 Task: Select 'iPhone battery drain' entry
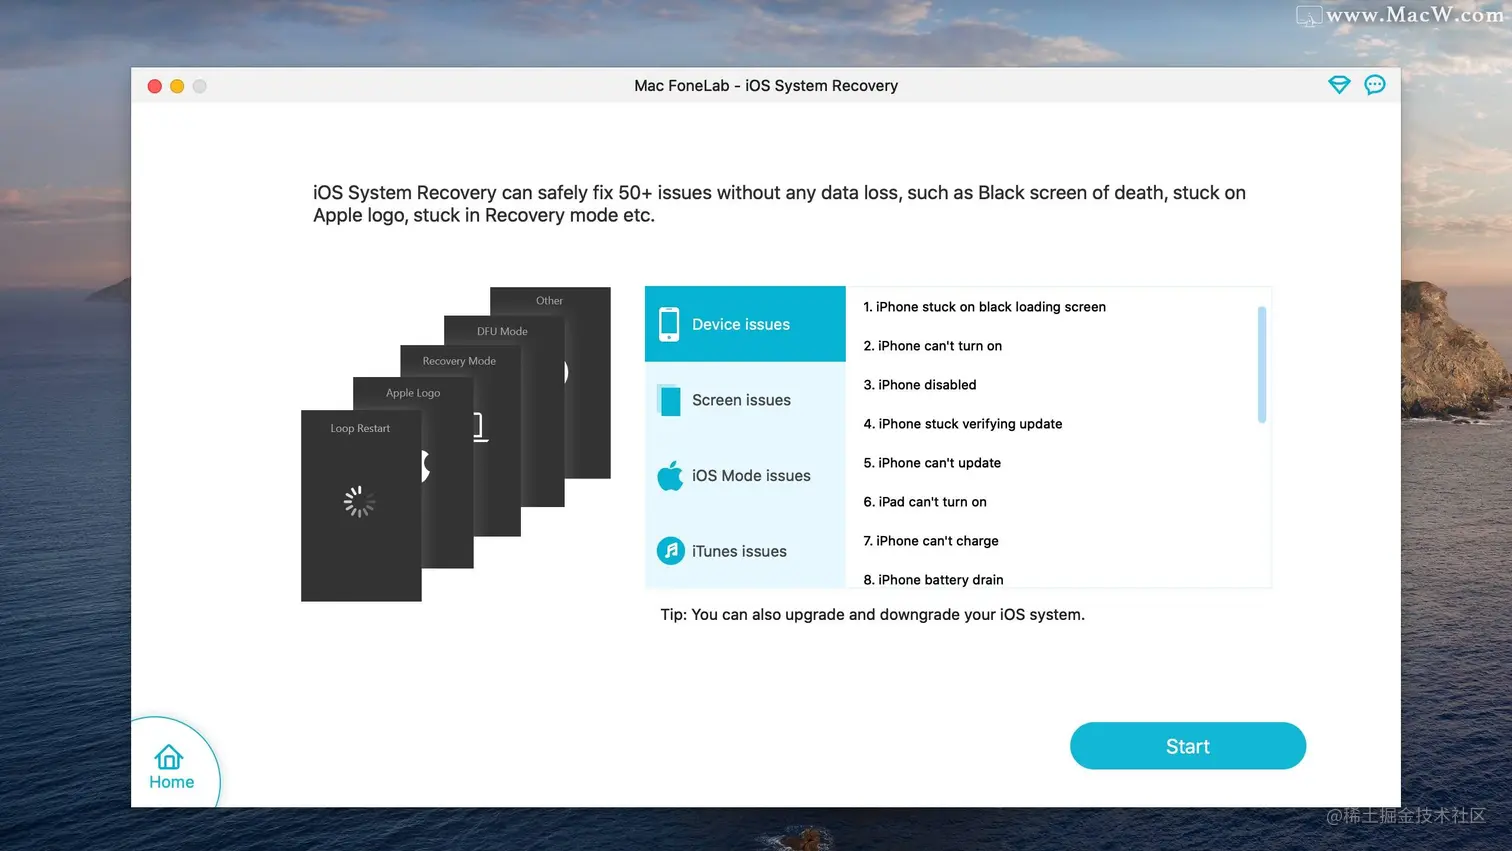933,580
